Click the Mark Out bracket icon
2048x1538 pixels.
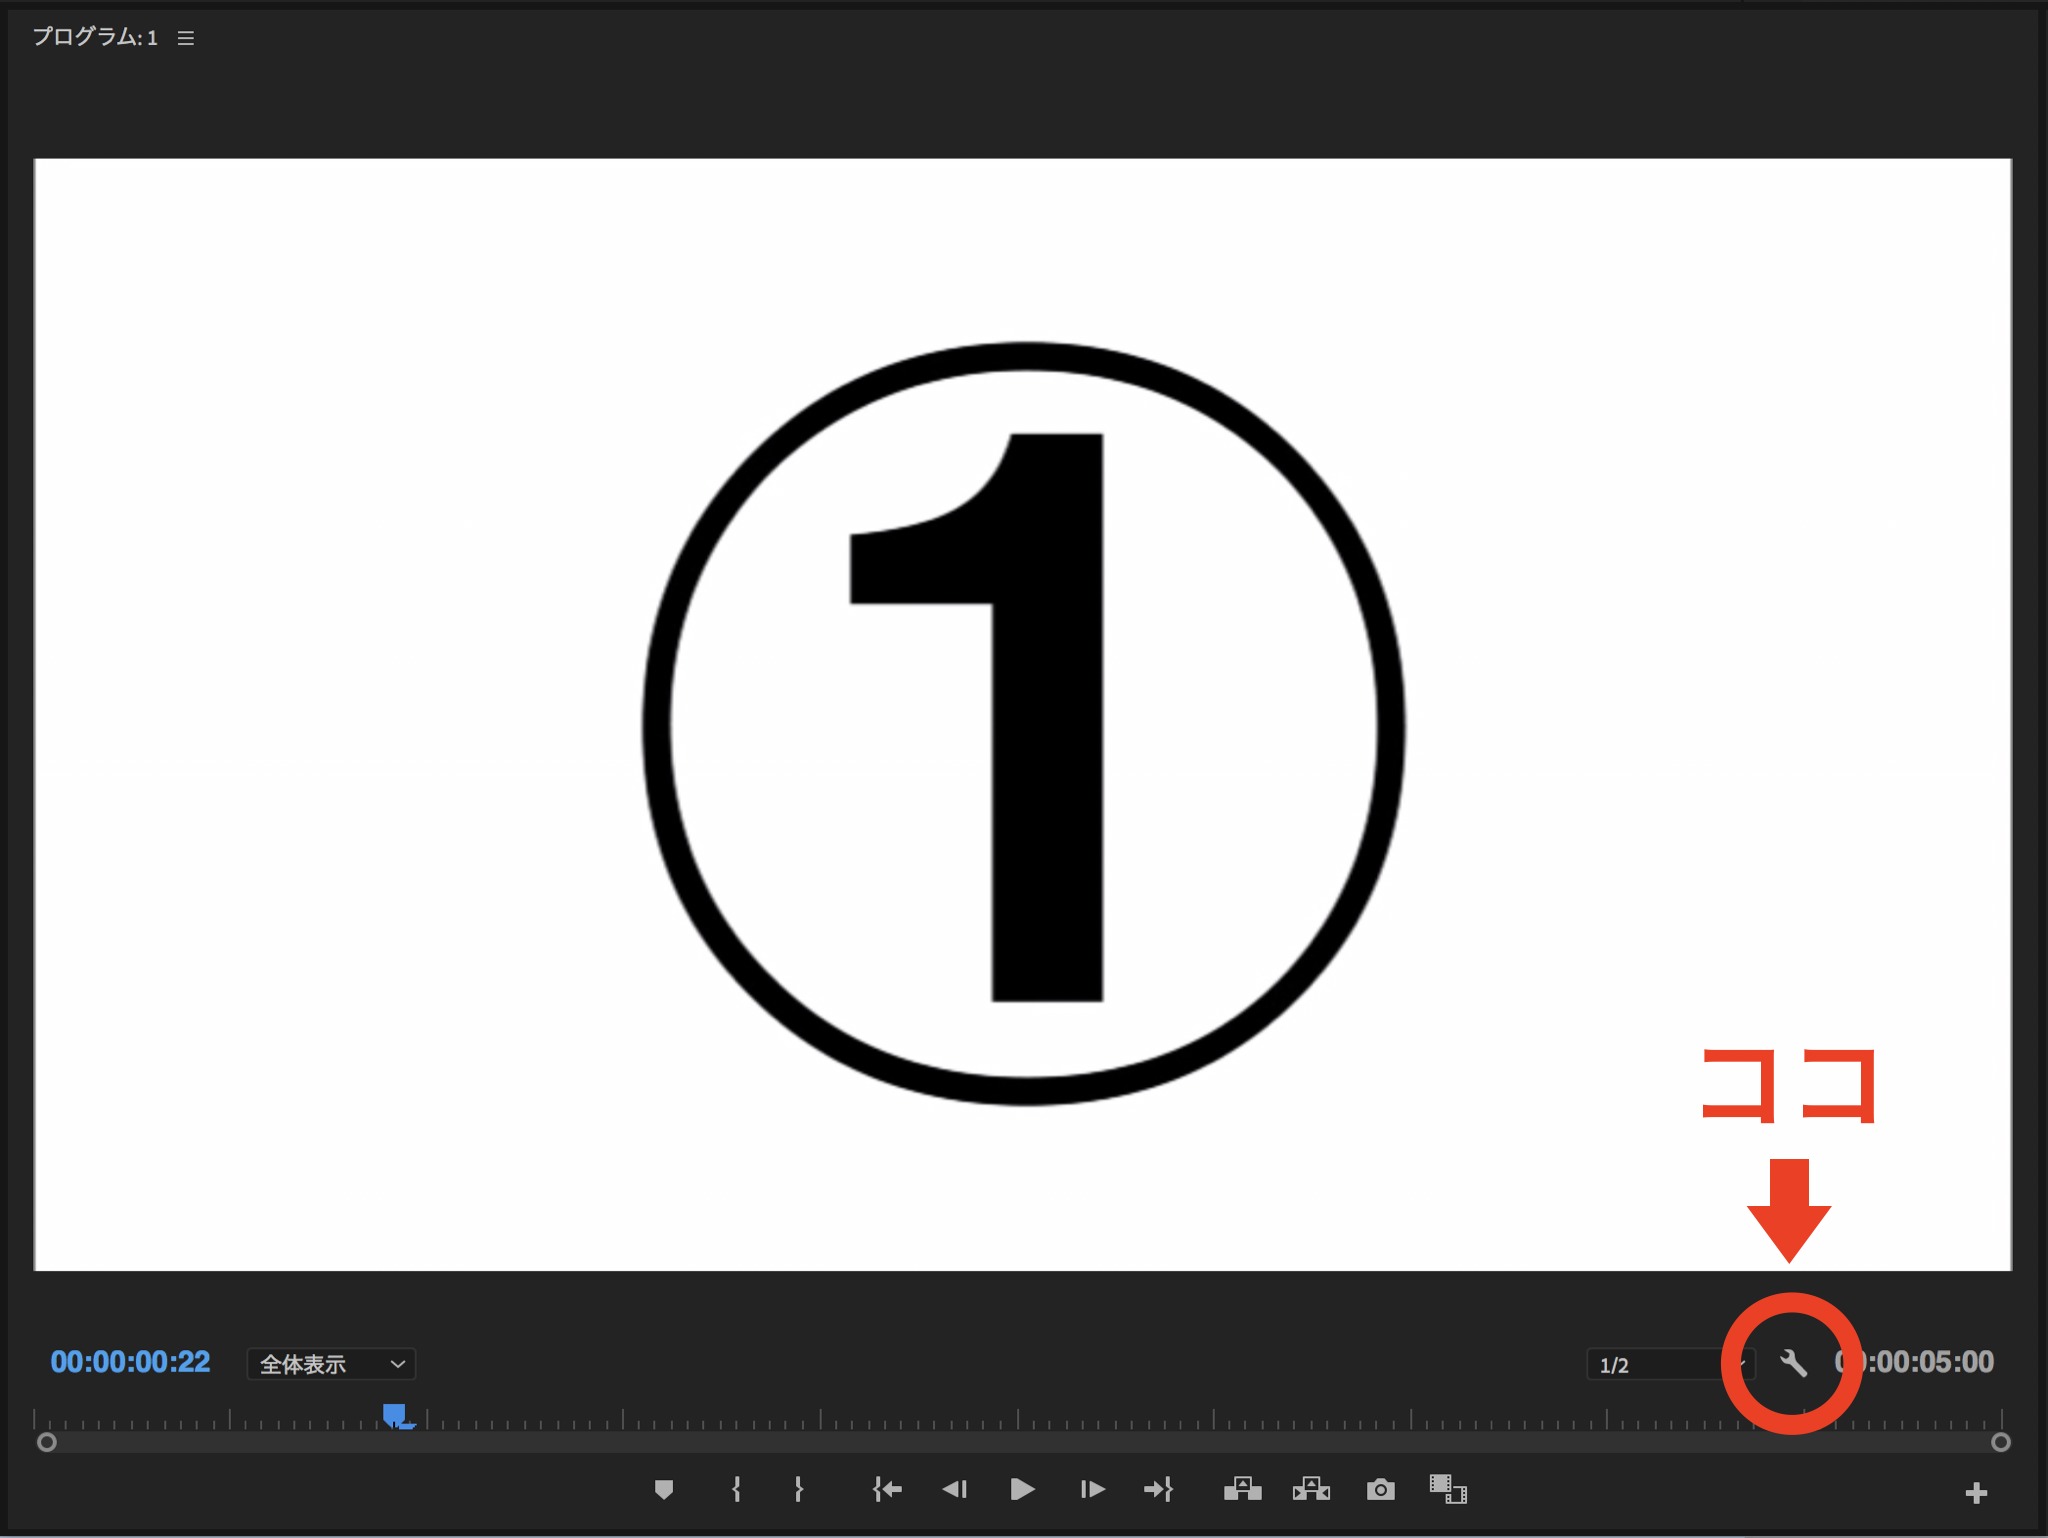pos(798,1489)
